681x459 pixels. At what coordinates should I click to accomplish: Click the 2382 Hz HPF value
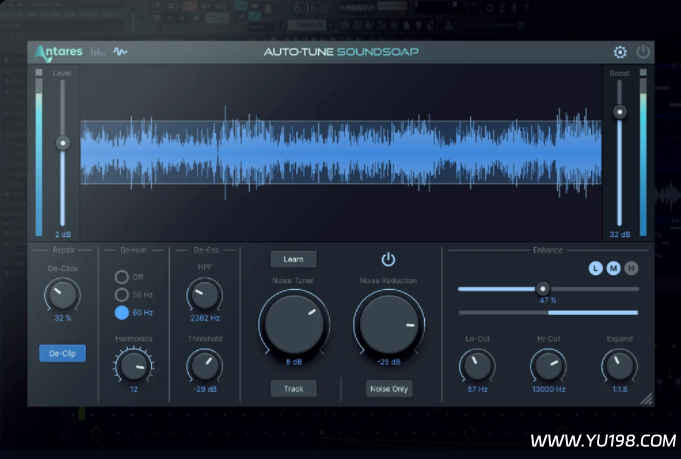click(x=205, y=318)
